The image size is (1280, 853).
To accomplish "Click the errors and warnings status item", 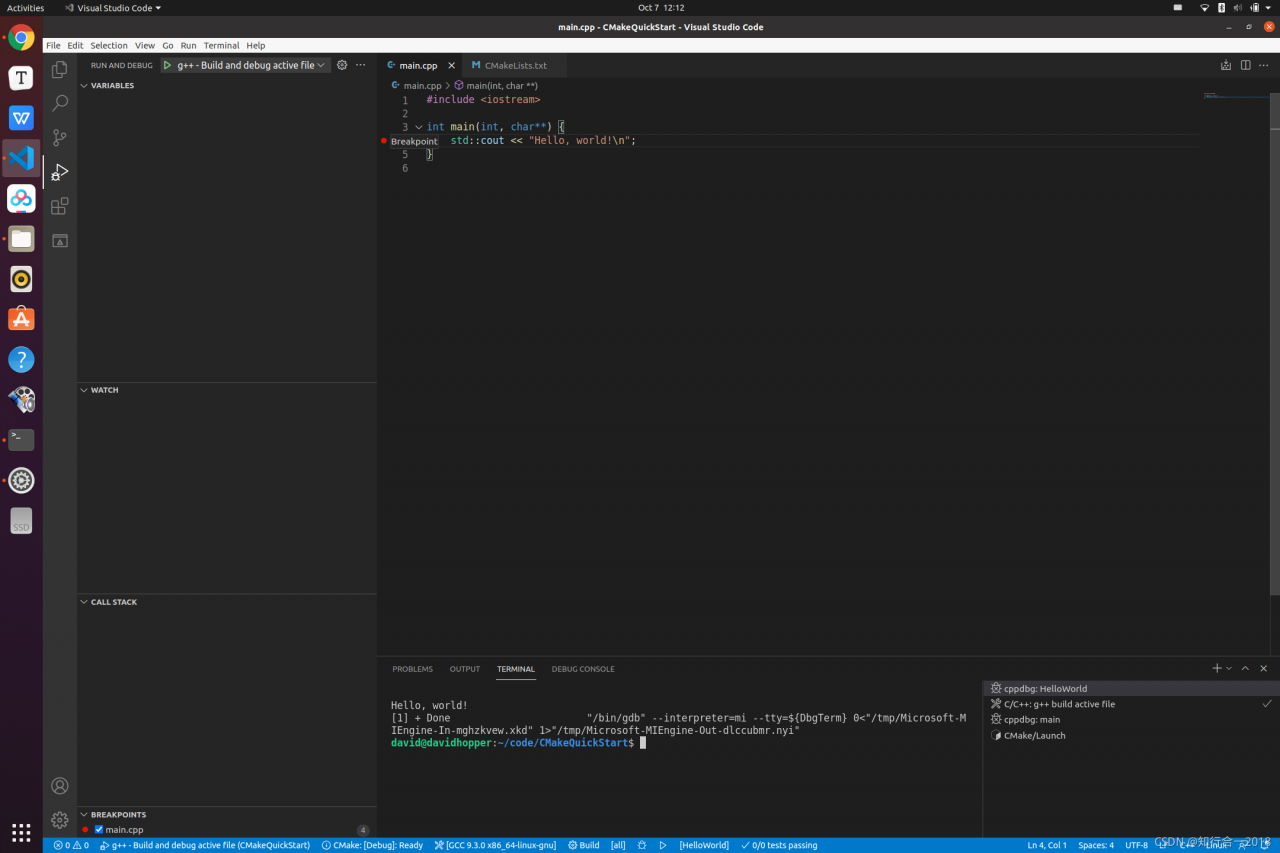I will tap(71, 845).
